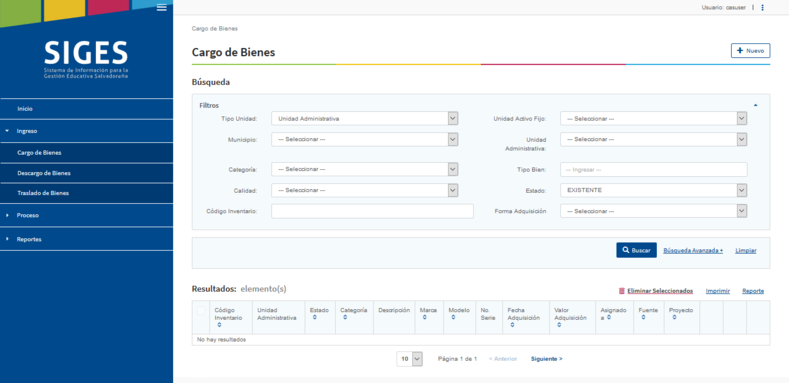Open the Municipio dropdown
Screen dimensions: 789x383
coord(364,139)
